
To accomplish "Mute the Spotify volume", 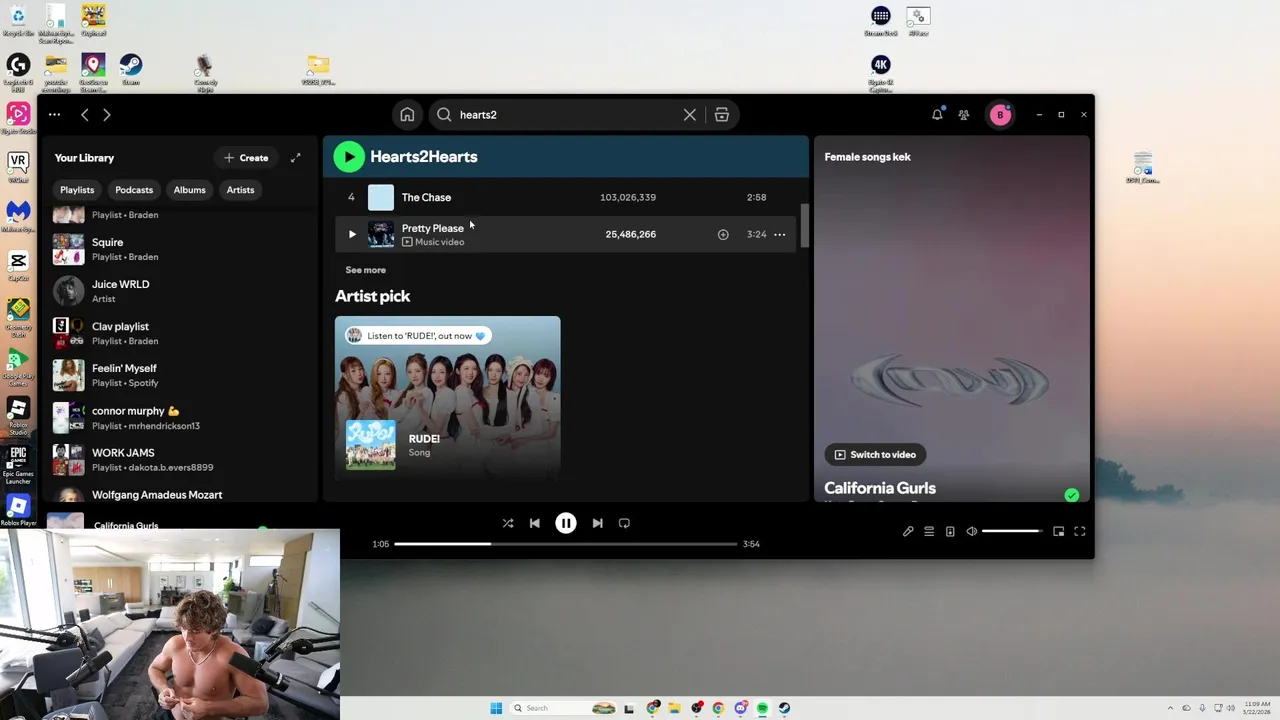I will [x=971, y=531].
